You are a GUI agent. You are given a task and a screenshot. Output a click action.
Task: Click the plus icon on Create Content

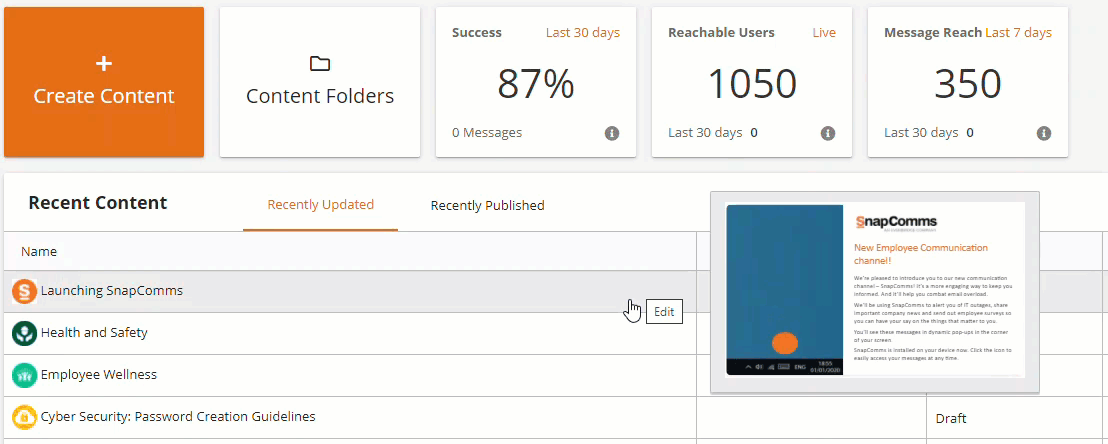(104, 64)
